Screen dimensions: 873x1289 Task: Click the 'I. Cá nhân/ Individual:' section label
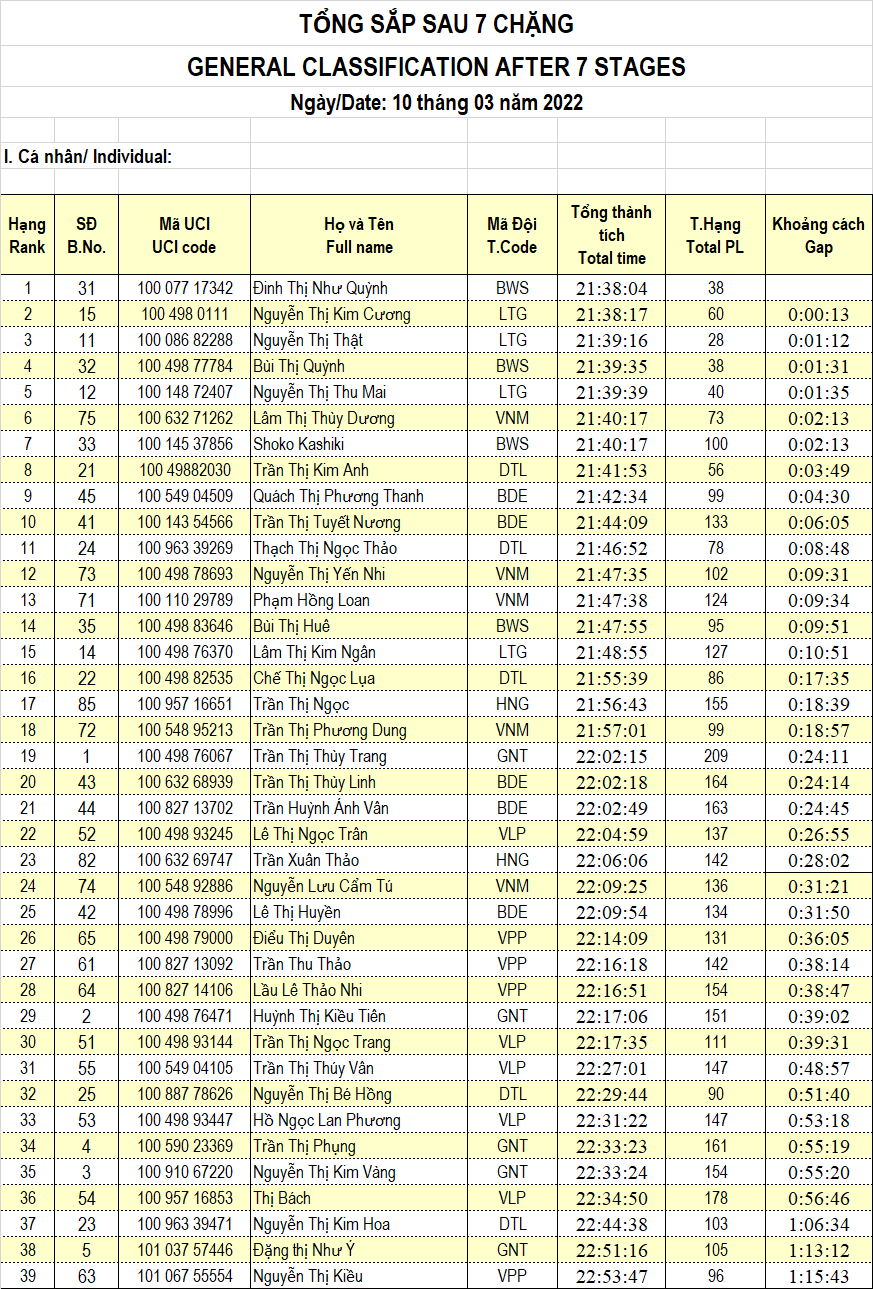pyautogui.click(x=88, y=157)
